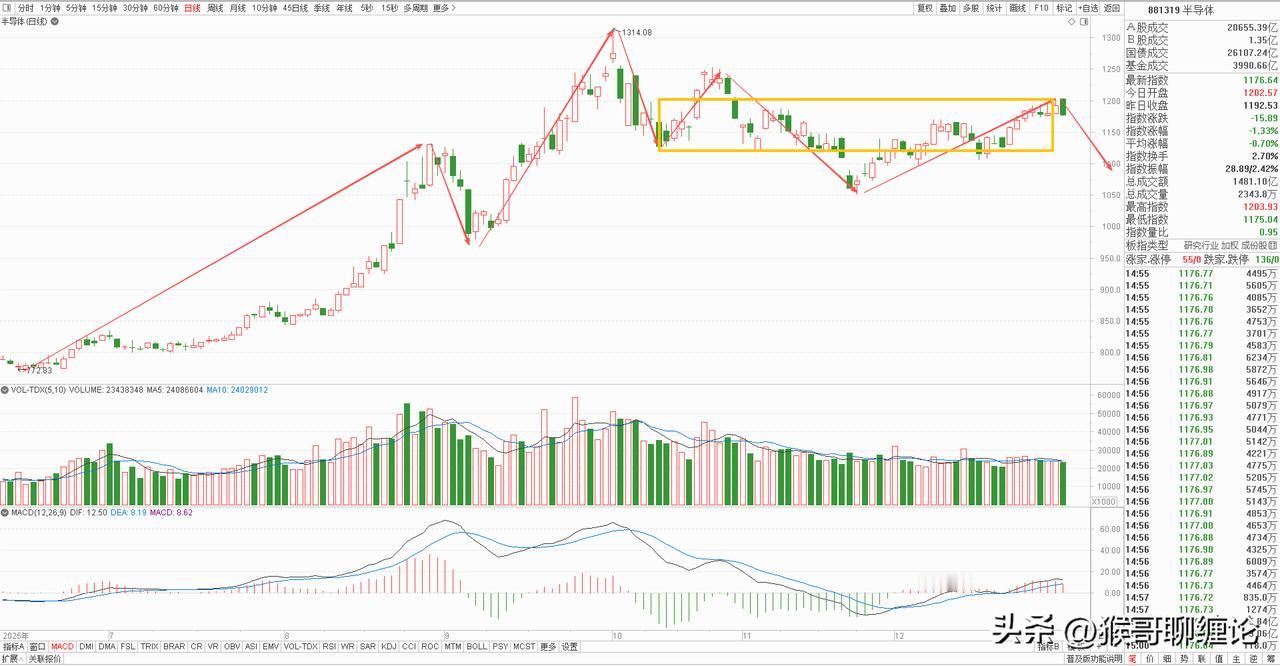
Task: Switch to 季线 quarterly period
Action: [x=322, y=7]
